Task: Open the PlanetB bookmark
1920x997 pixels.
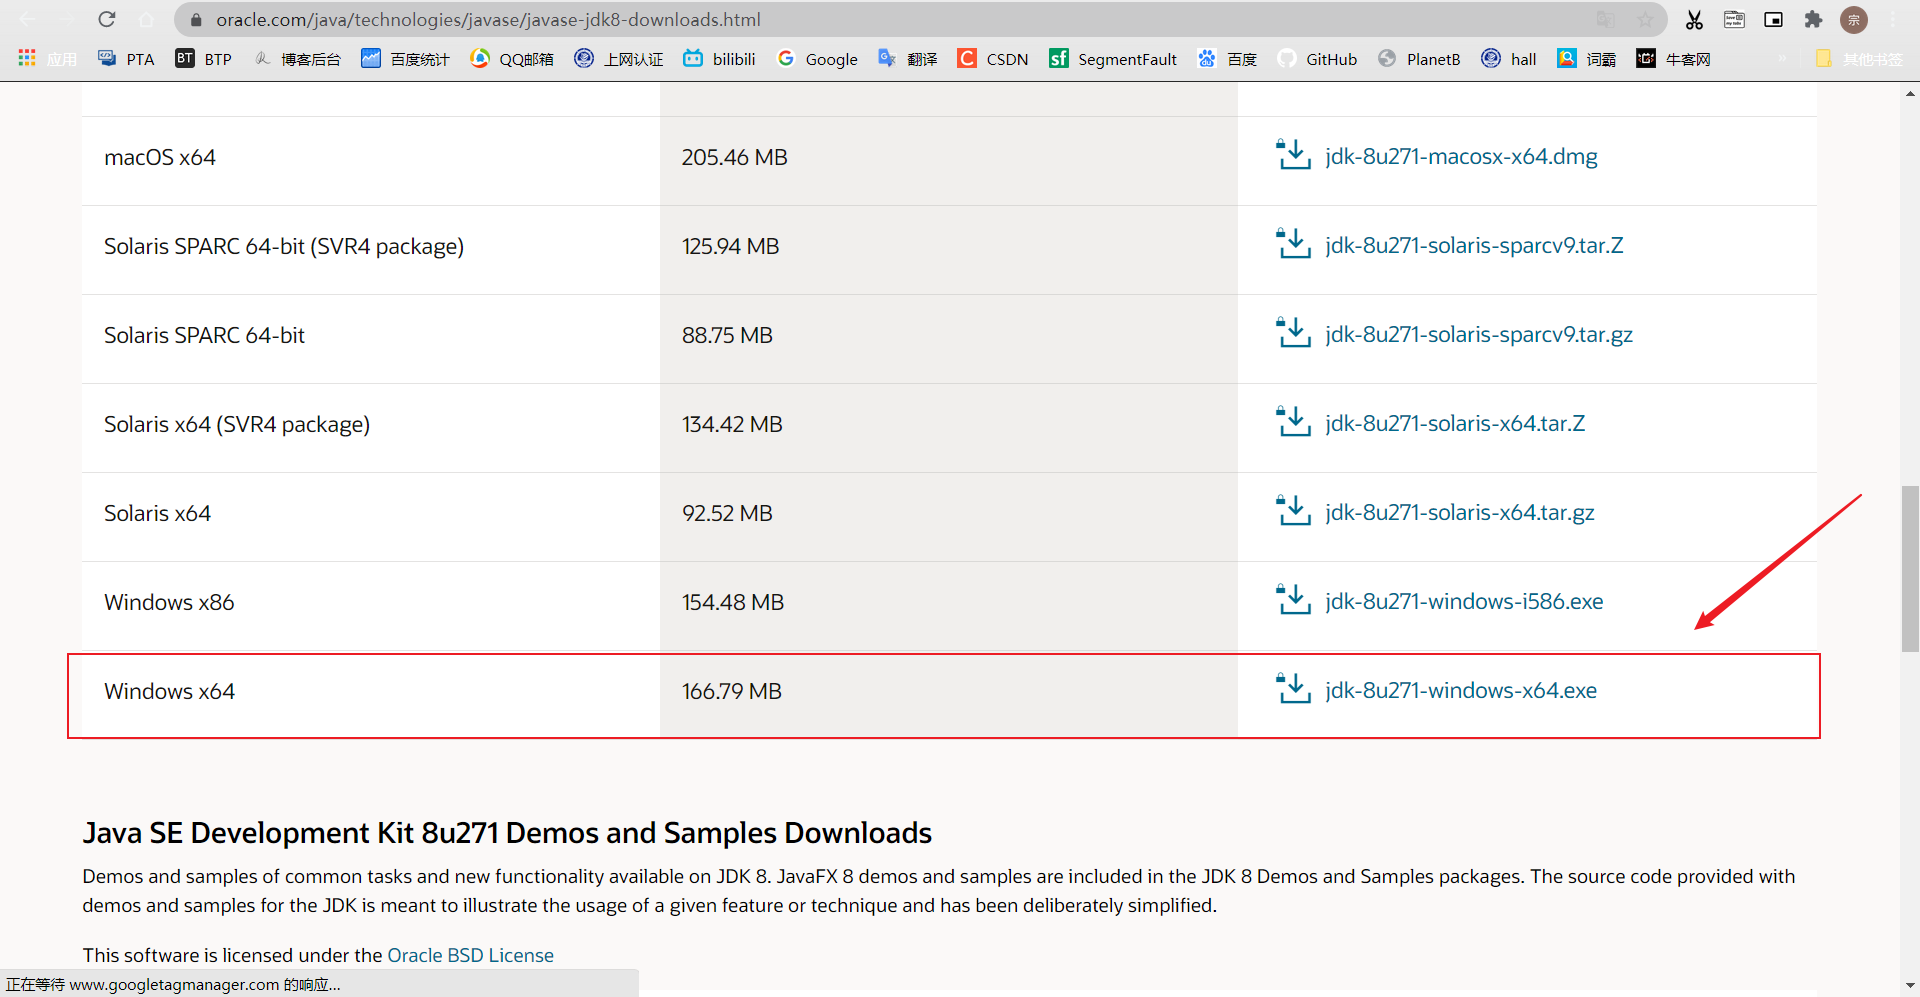Action: click(1419, 59)
